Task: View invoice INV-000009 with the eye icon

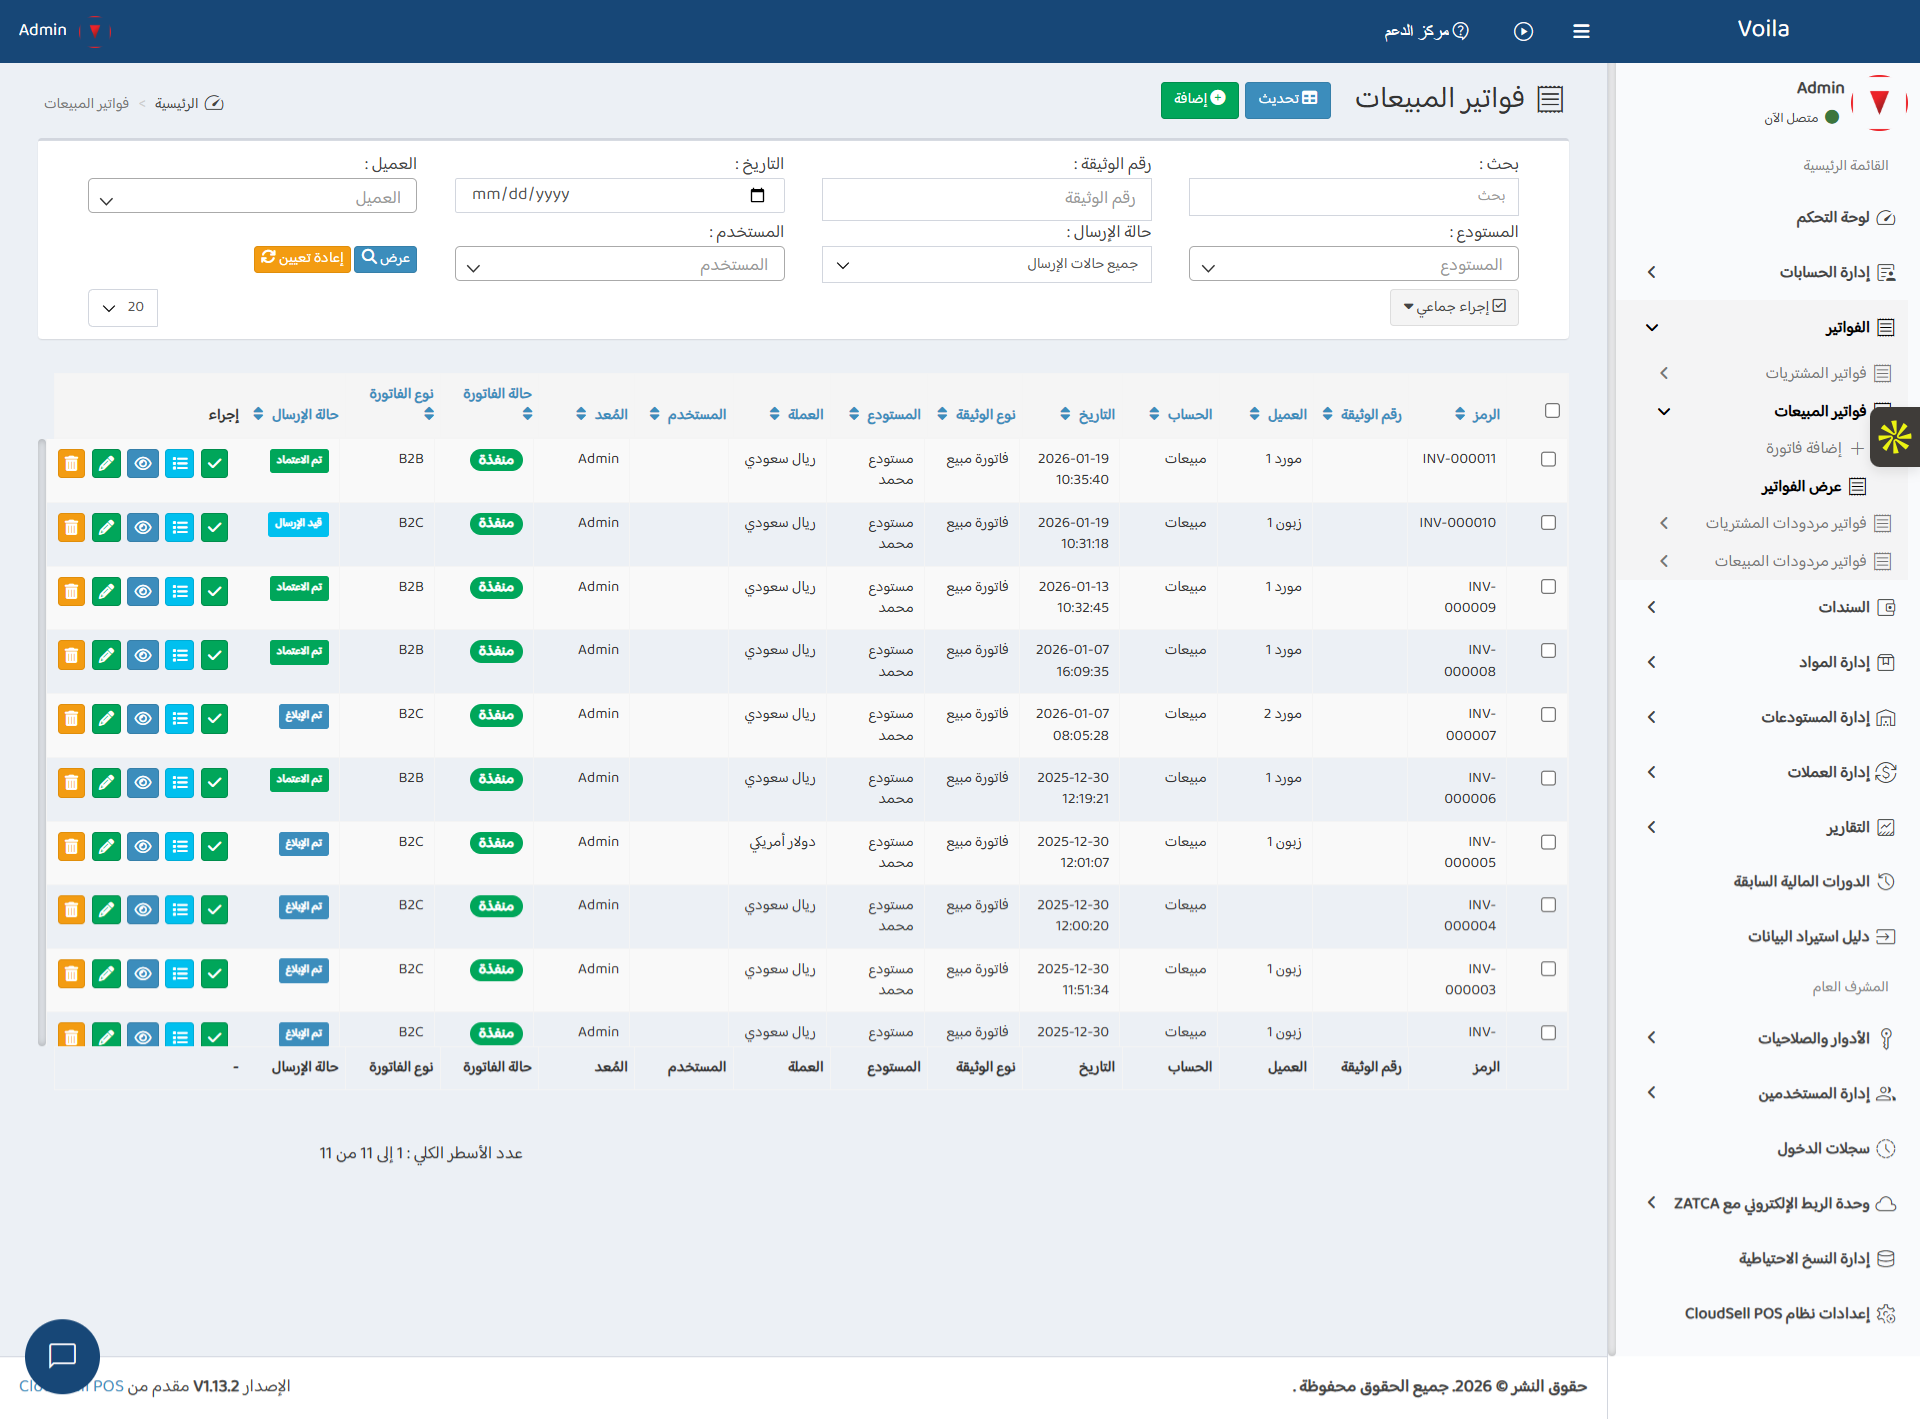Action: tap(143, 592)
